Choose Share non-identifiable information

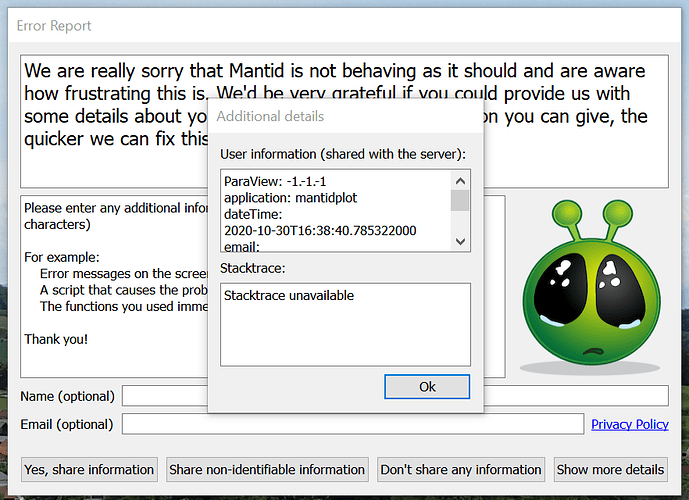click(267, 470)
